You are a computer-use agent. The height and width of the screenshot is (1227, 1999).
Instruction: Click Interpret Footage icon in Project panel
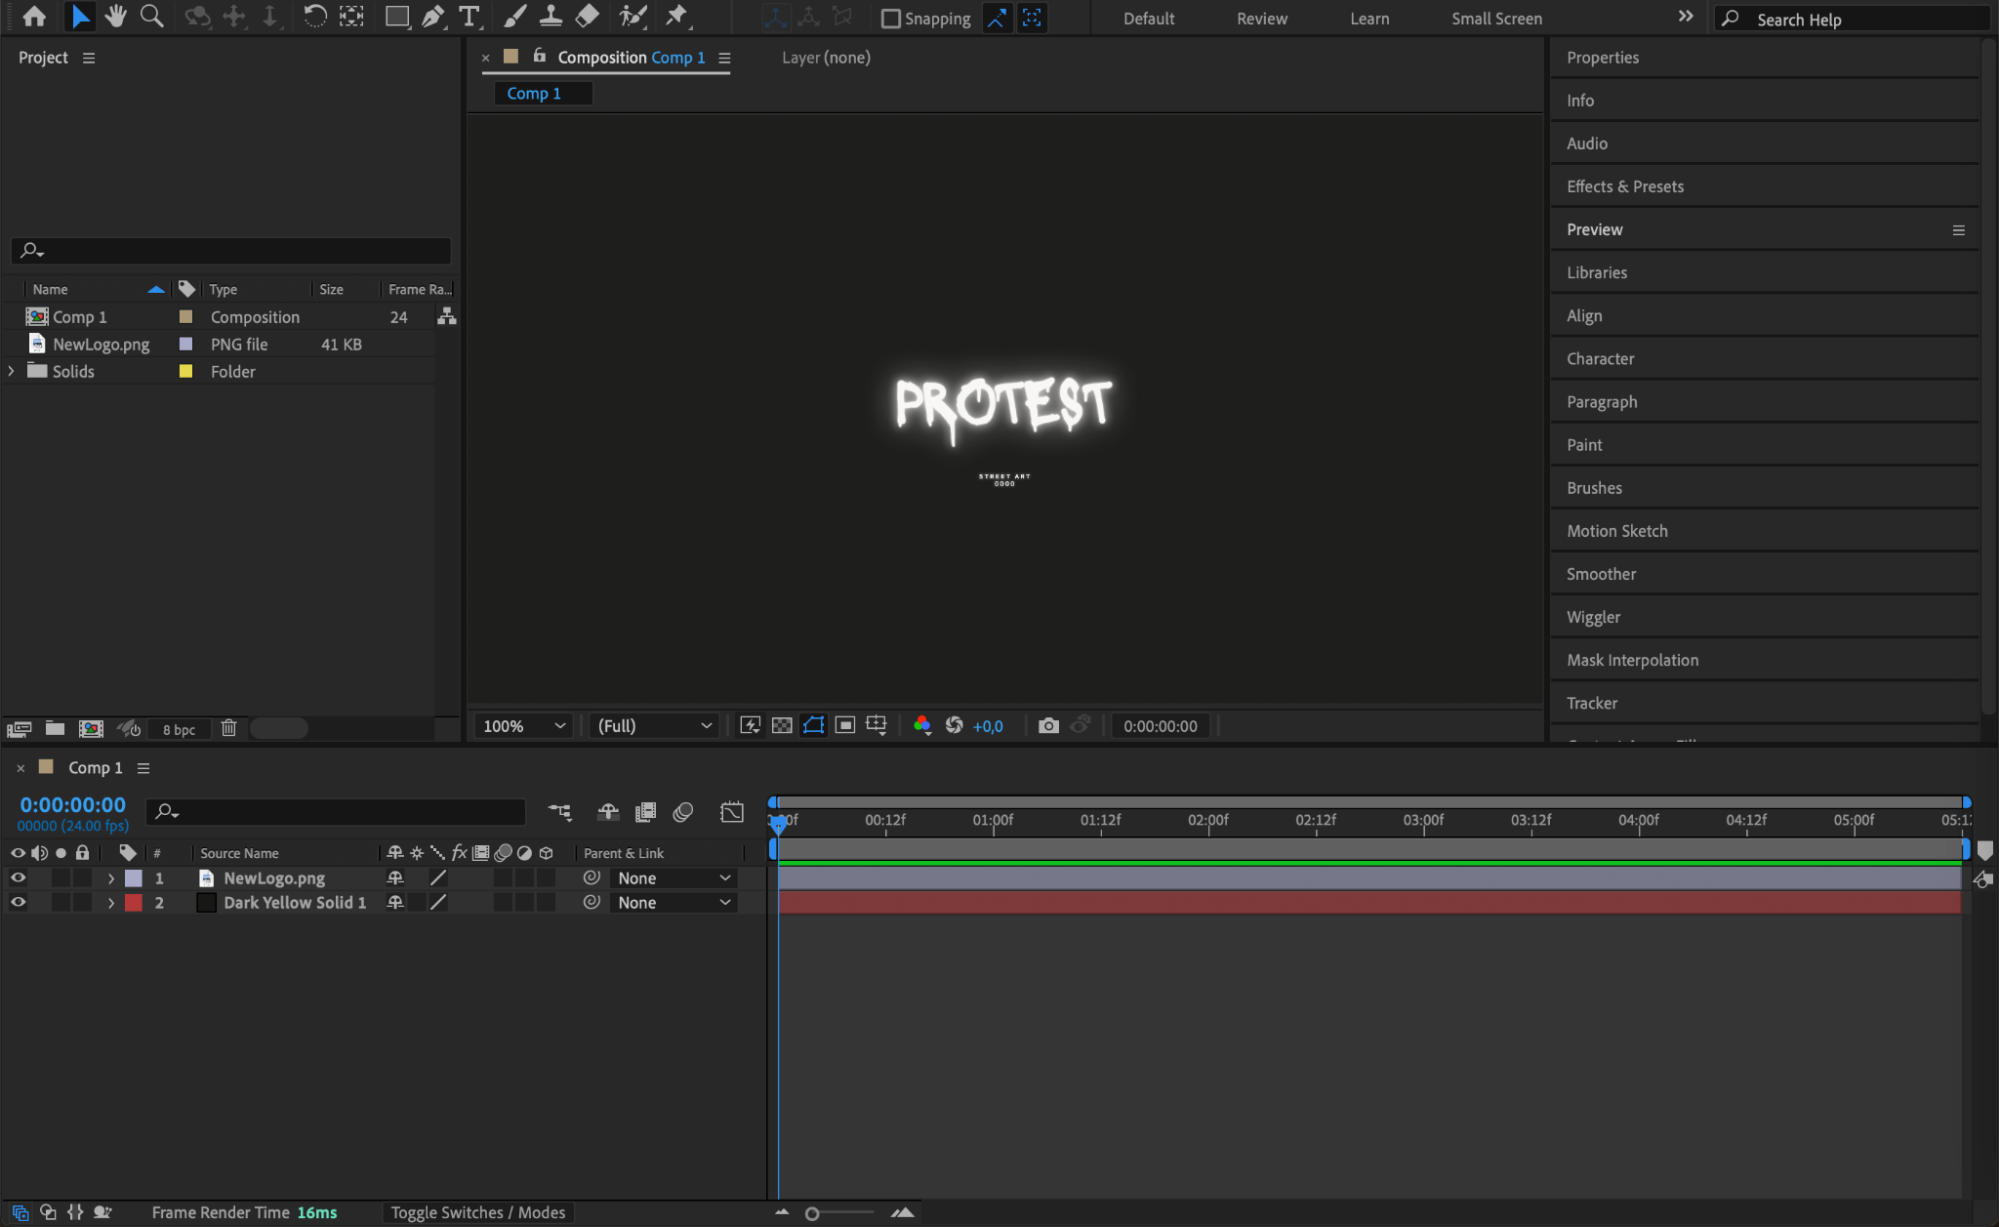pos(19,729)
